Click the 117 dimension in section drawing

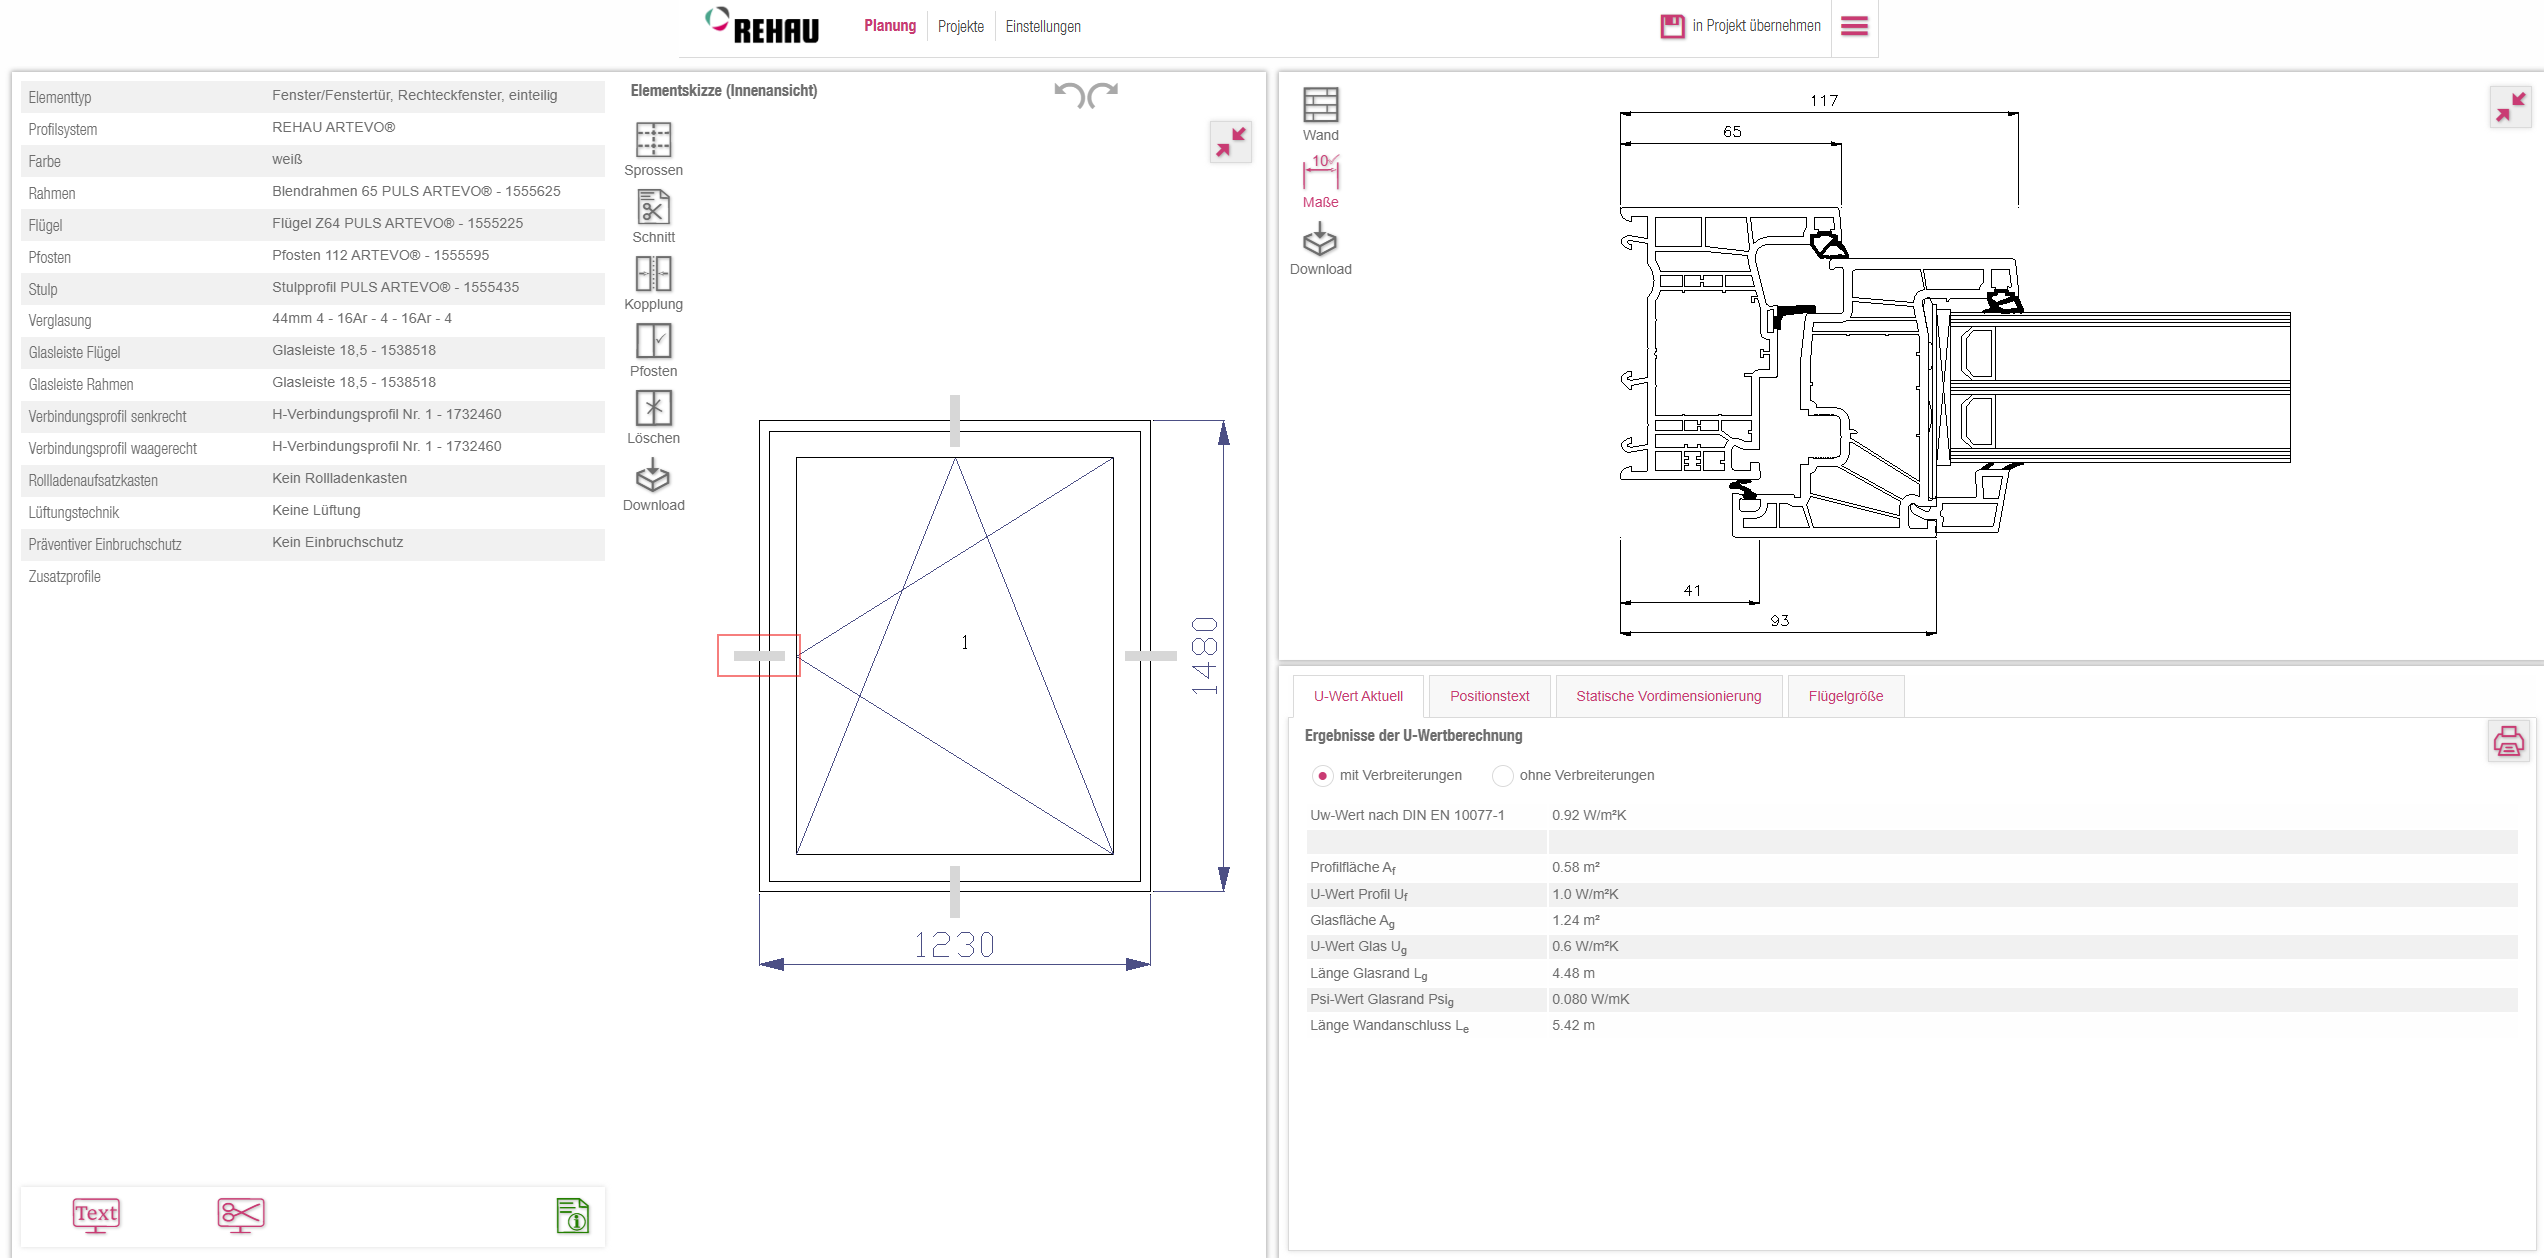coord(1824,101)
